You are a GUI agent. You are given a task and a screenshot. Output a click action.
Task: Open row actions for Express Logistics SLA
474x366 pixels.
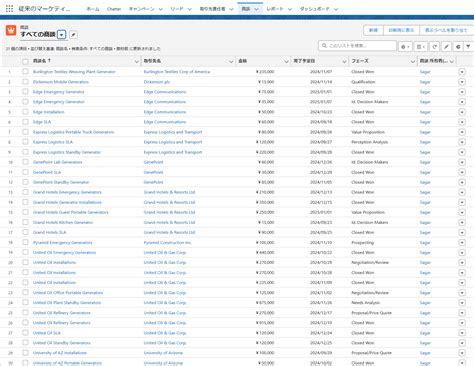(462, 142)
